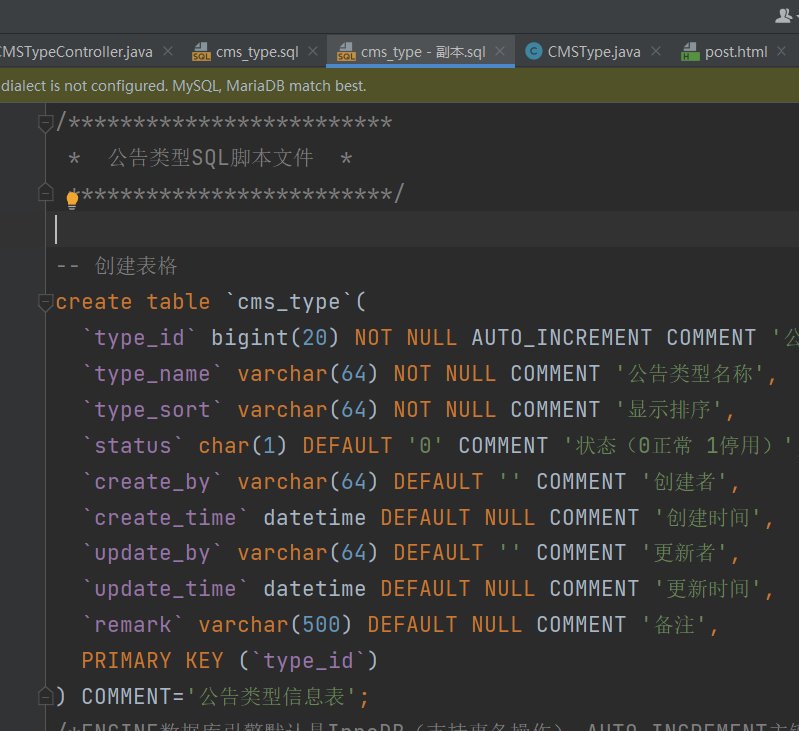Viewport: 799px width, 731px height.
Task: Click the `update_by` column name
Action: (x=152, y=553)
